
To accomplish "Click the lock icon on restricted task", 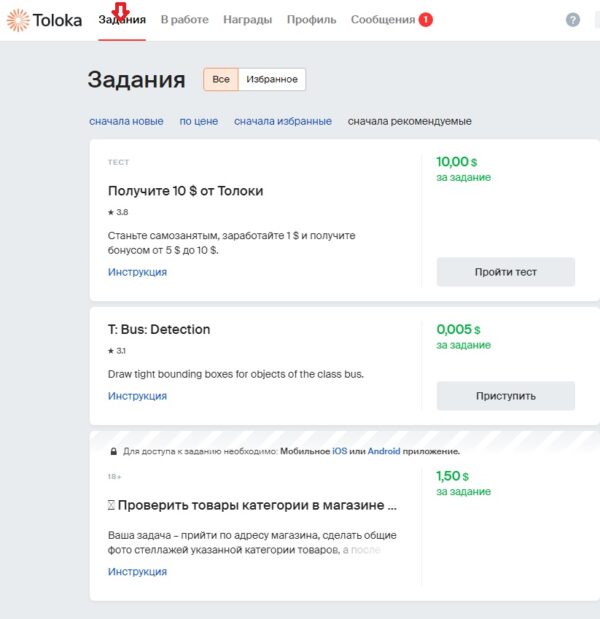I will [113, 452].
